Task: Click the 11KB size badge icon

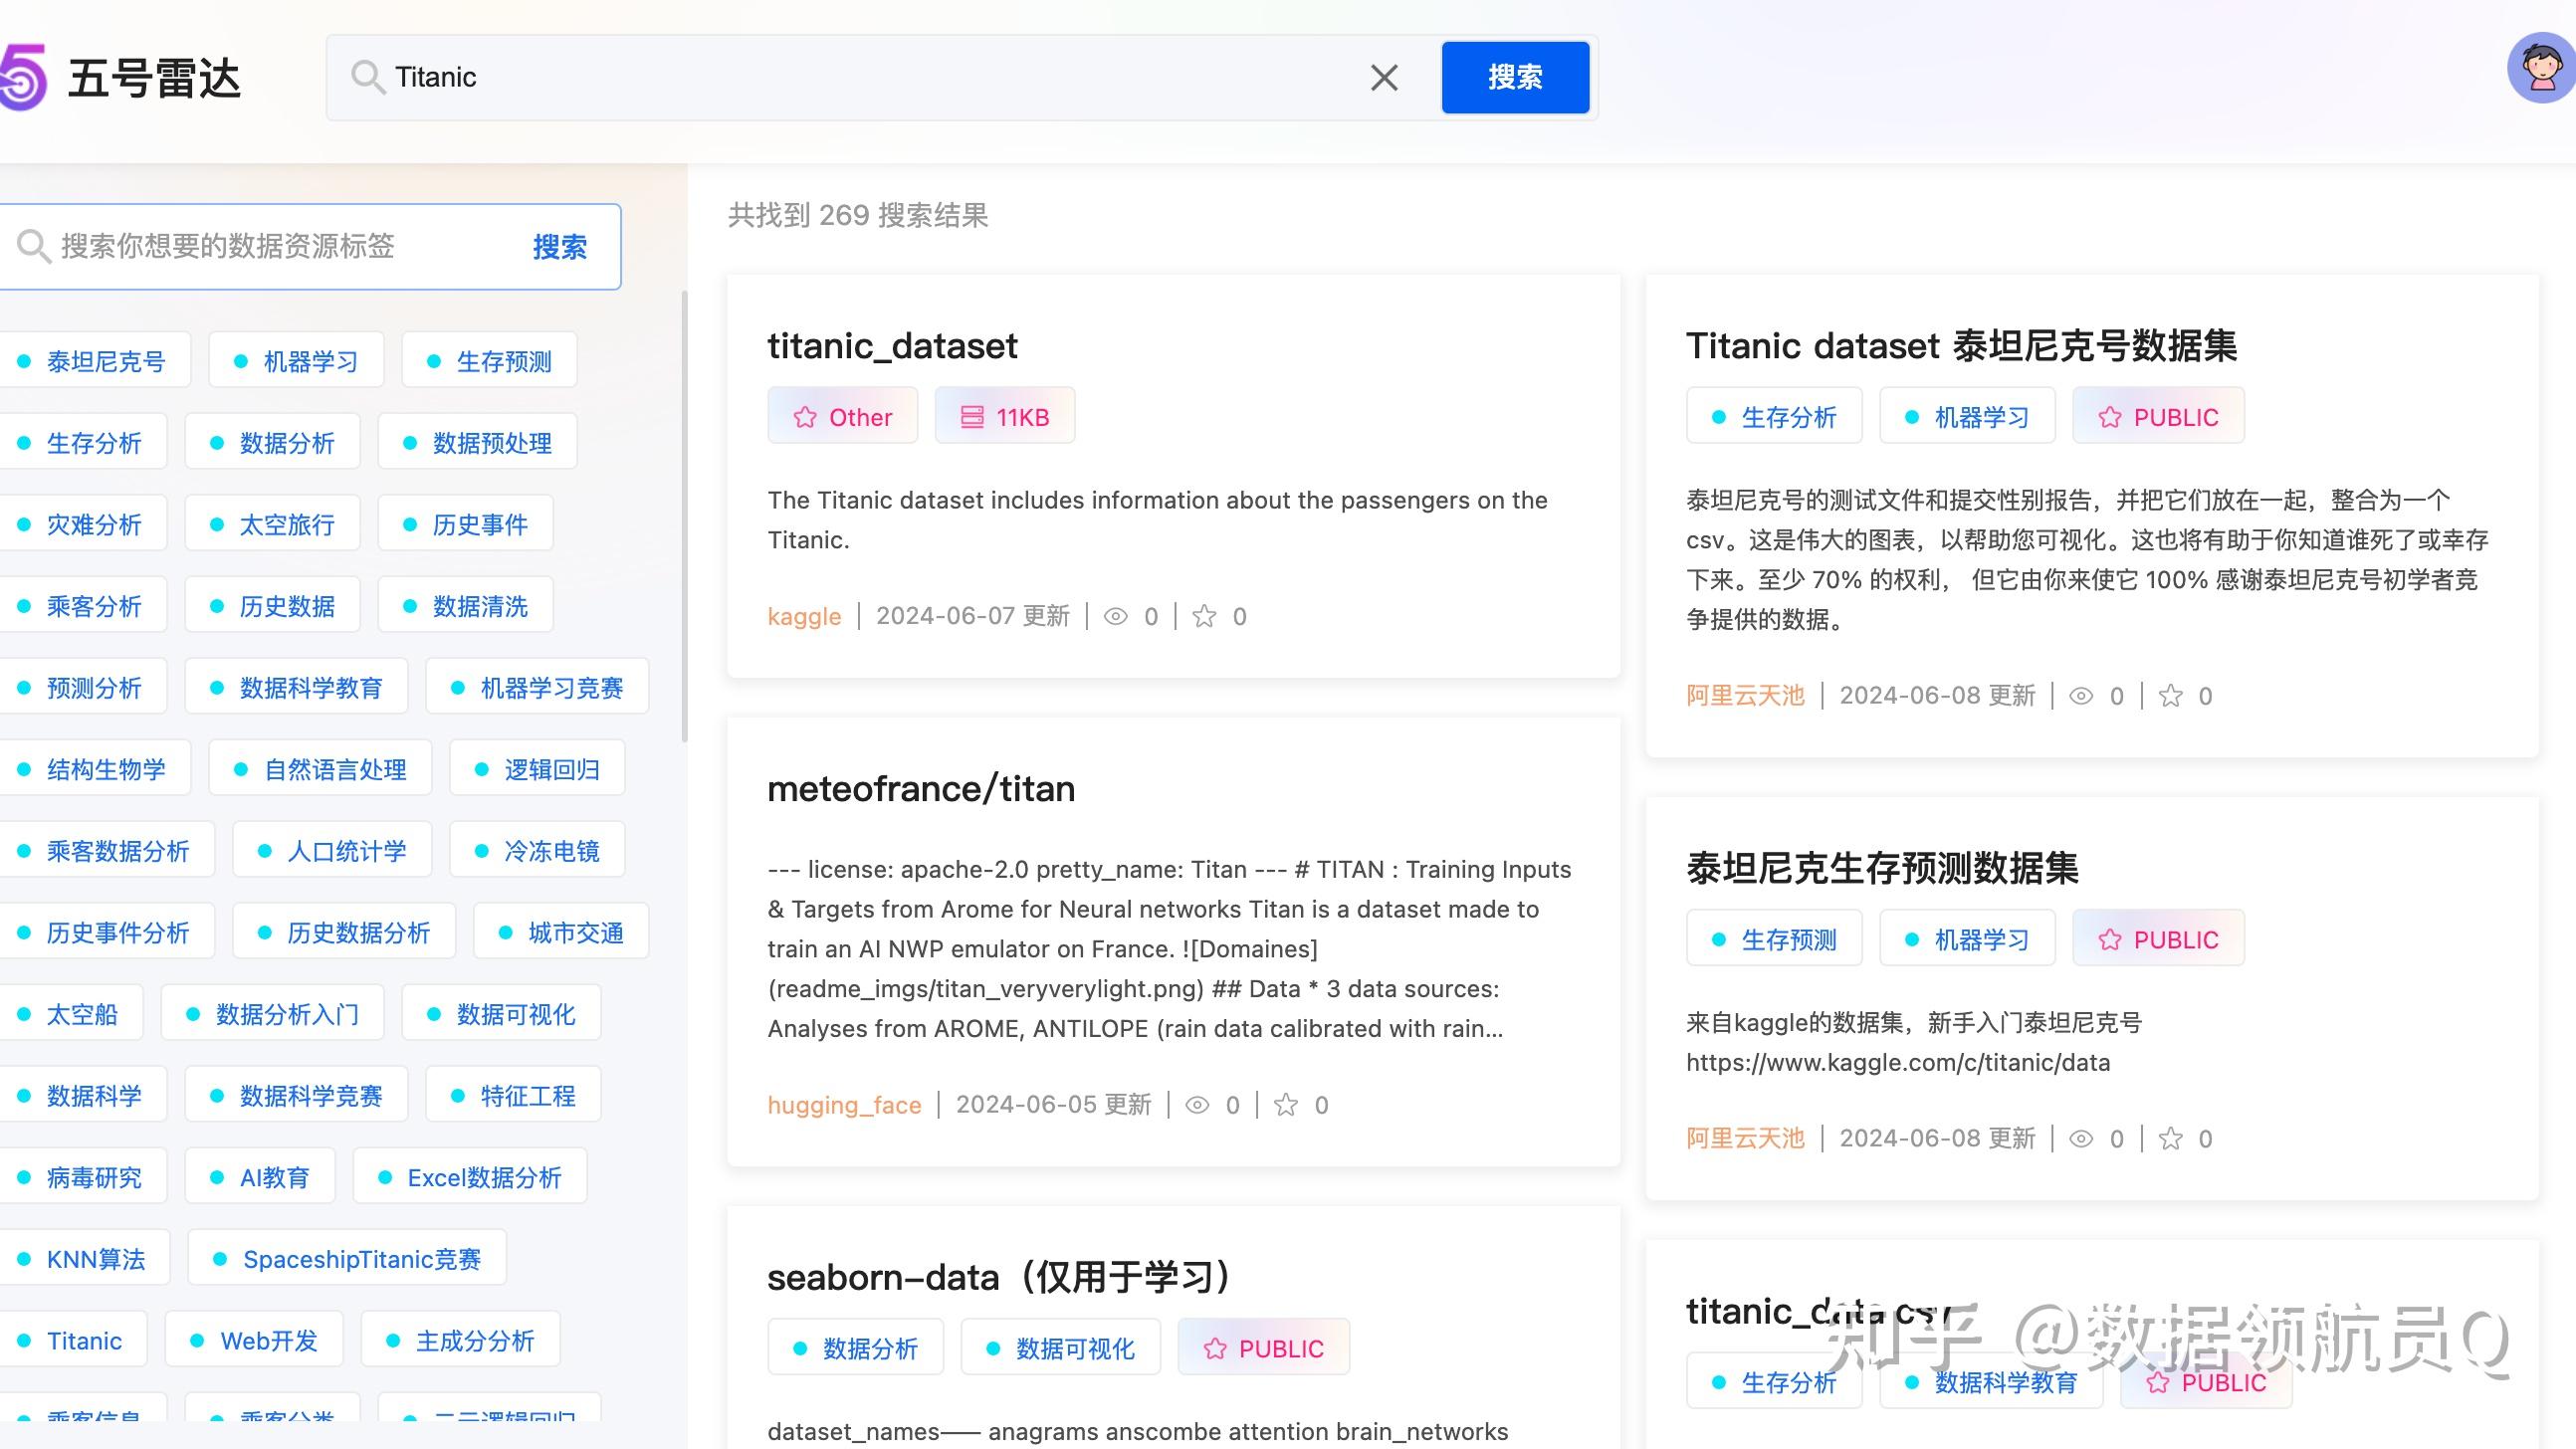Action: coord(971,417)
